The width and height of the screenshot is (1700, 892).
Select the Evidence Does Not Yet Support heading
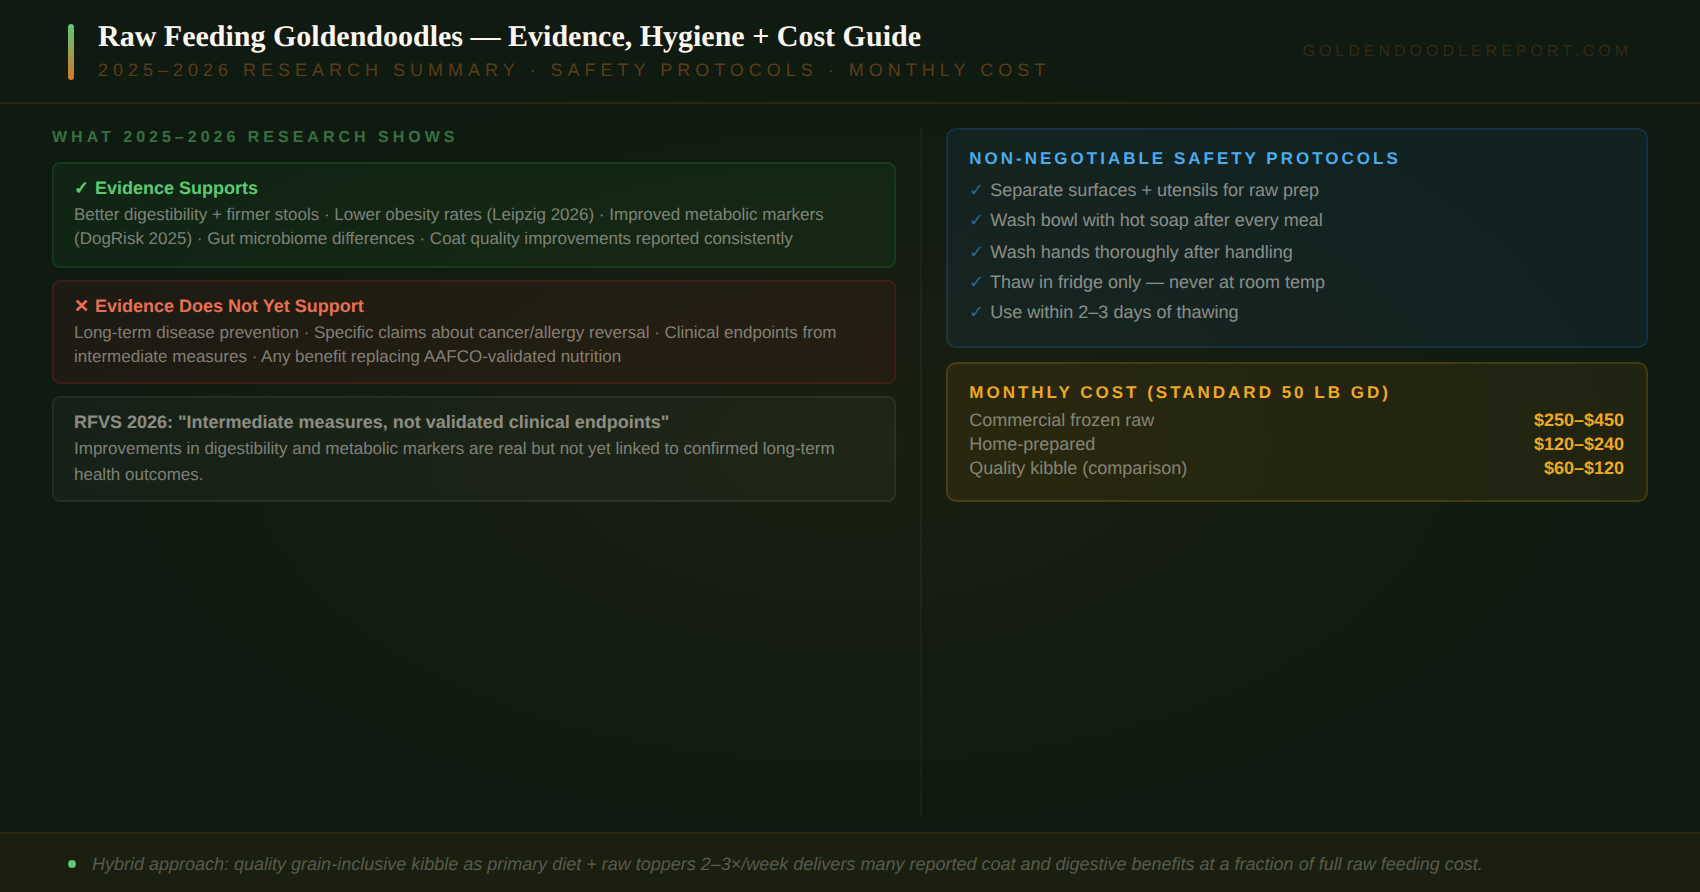pos(229,306)
